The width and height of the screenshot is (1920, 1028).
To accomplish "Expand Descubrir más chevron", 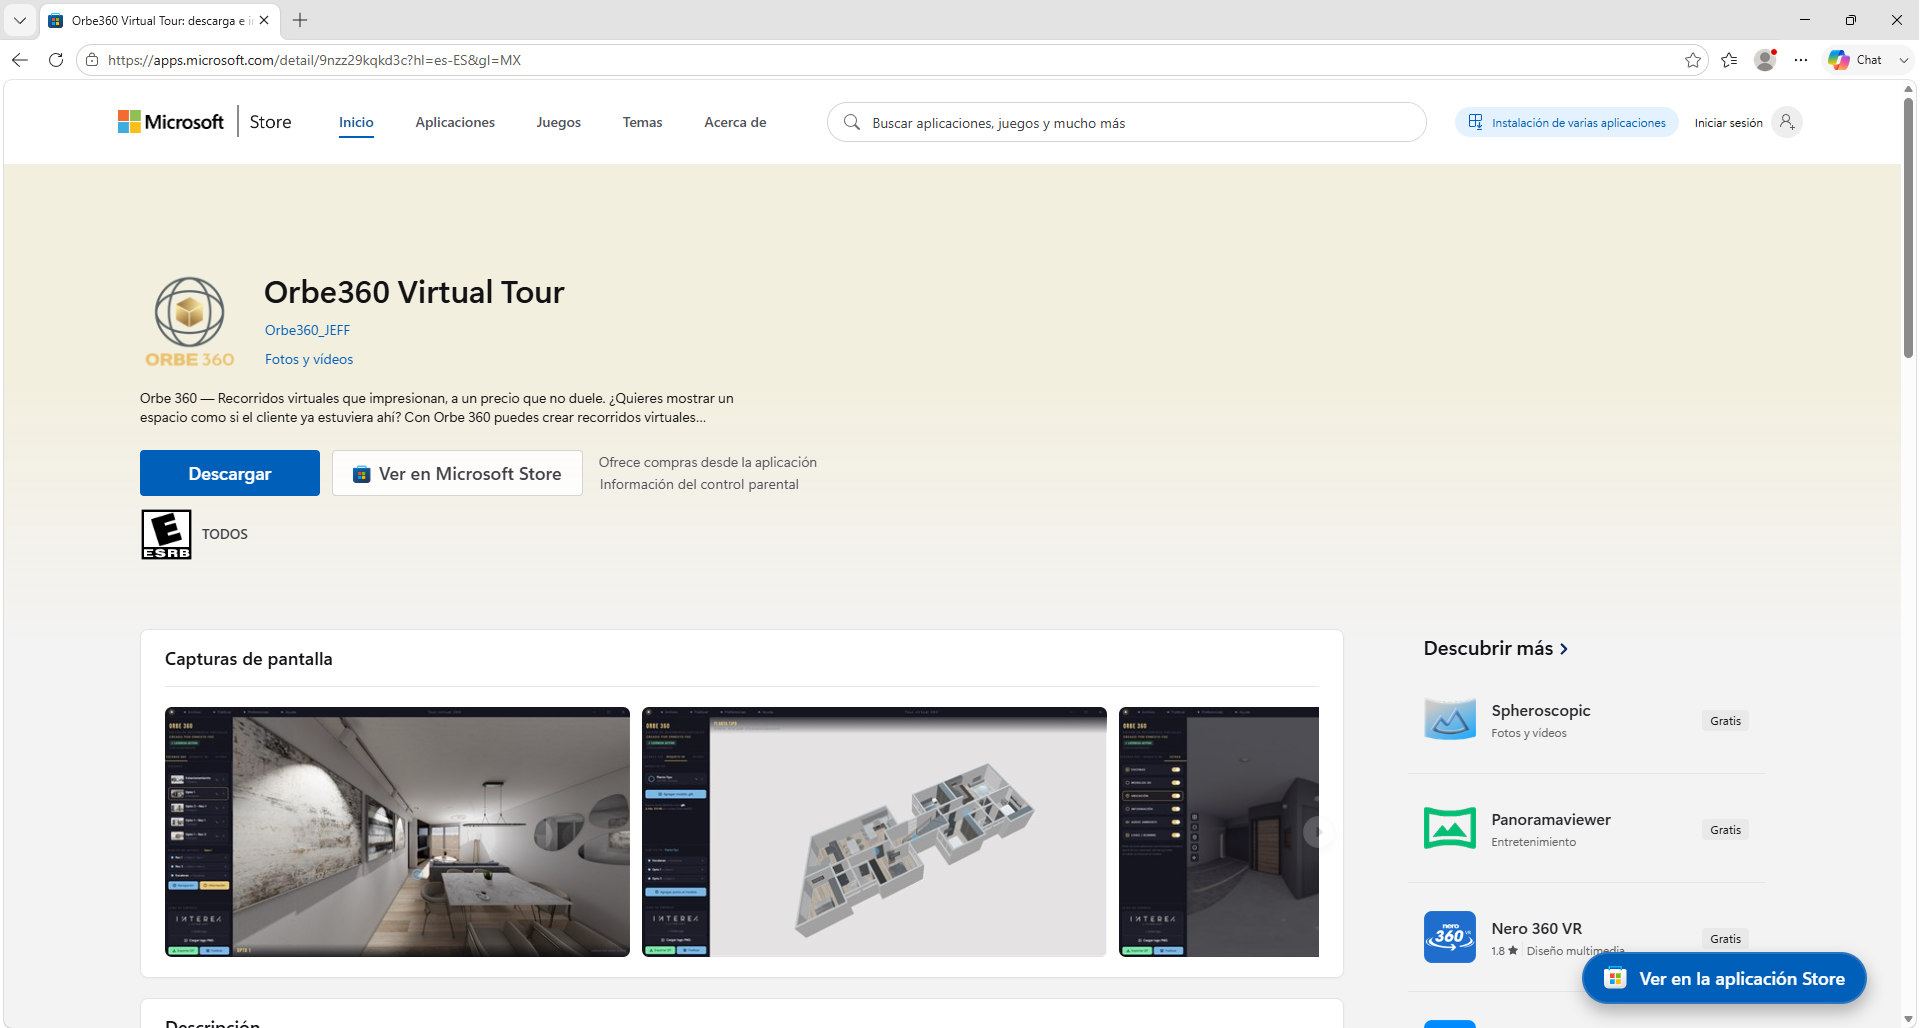I will (1565, 649).
